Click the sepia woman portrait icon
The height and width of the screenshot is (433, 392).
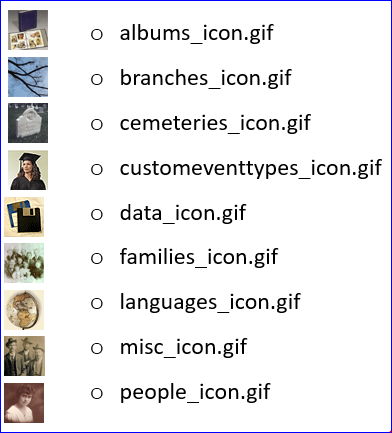tap(24, 403)
